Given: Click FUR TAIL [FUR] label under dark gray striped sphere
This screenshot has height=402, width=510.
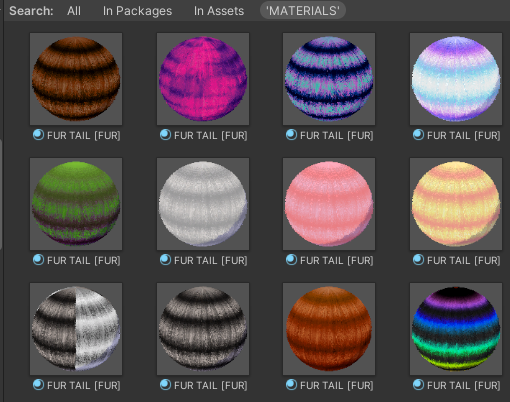Looking at the screenshot, I should (x=211, y=386).
